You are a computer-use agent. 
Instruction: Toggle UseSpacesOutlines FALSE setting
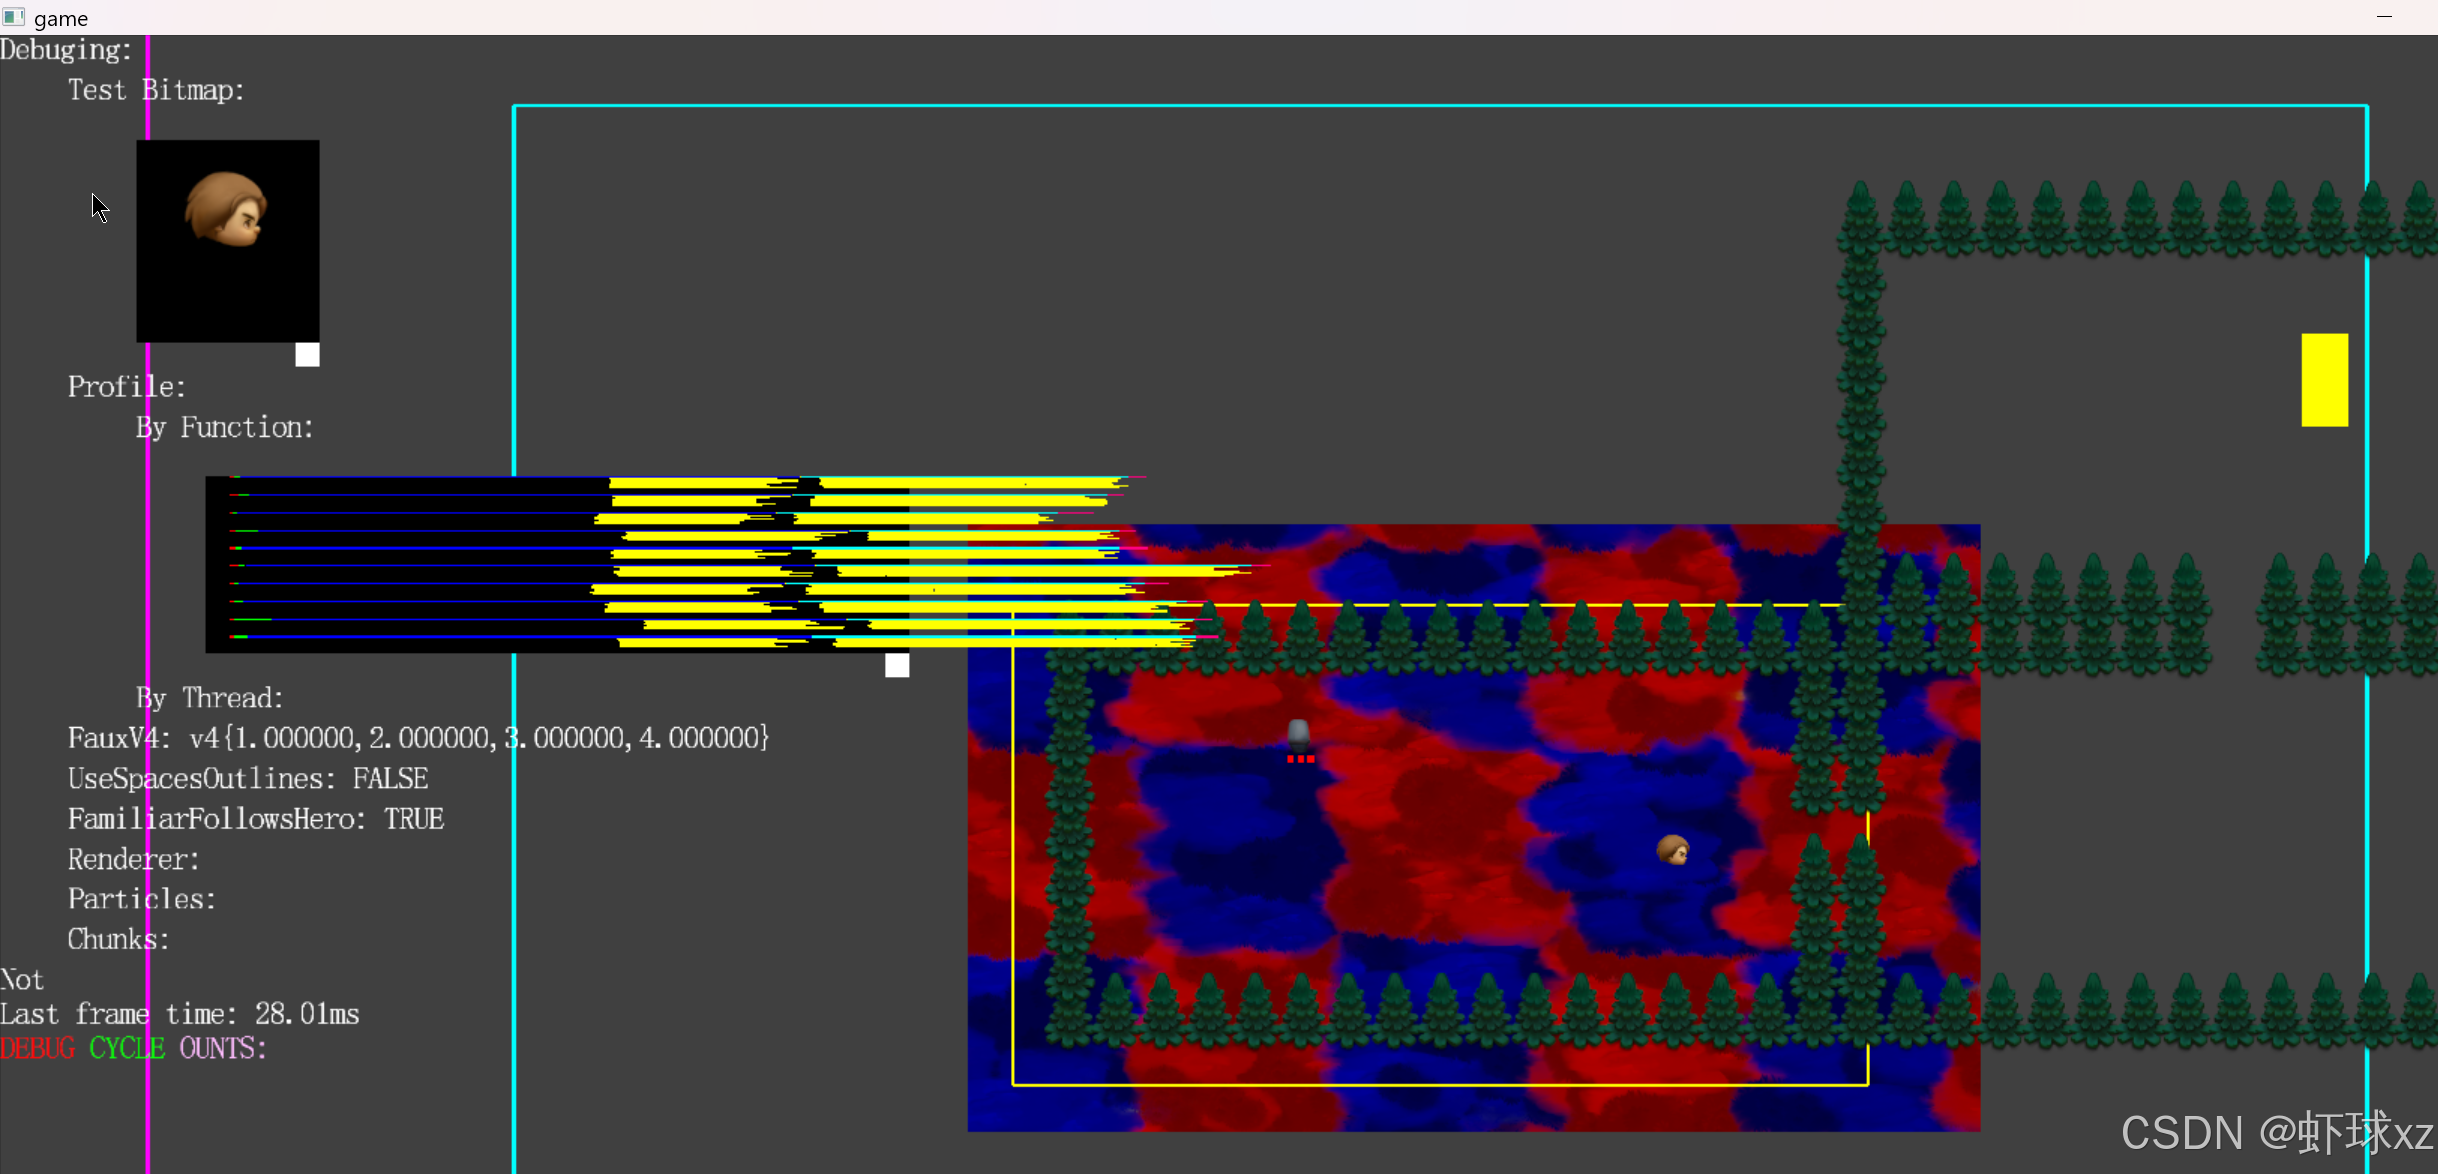[x=248, y=778]
